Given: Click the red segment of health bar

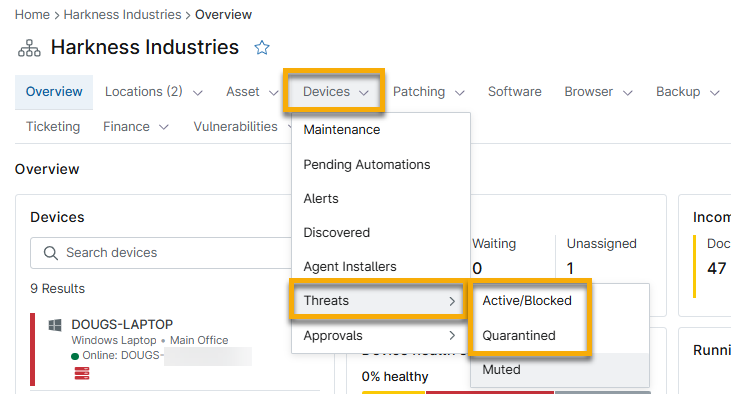Looking at the screenshot, I should tap(490, 392).
